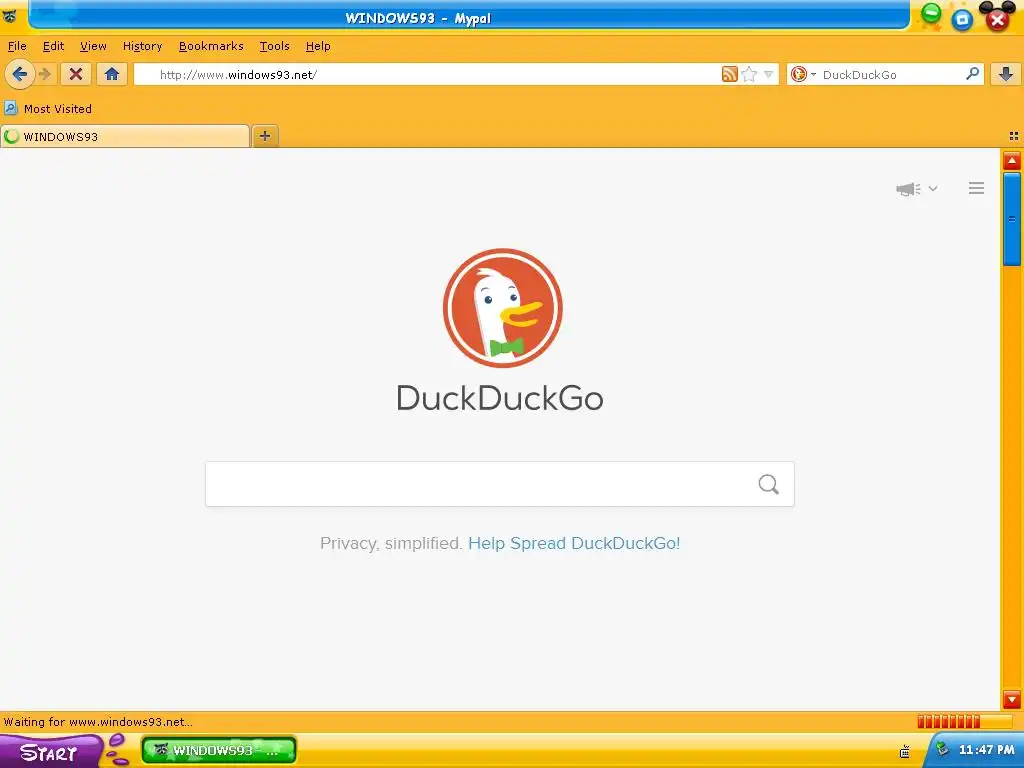Screen dimensions: 1024x768
Task: Open the Help menu
Action: pos(318,46)
